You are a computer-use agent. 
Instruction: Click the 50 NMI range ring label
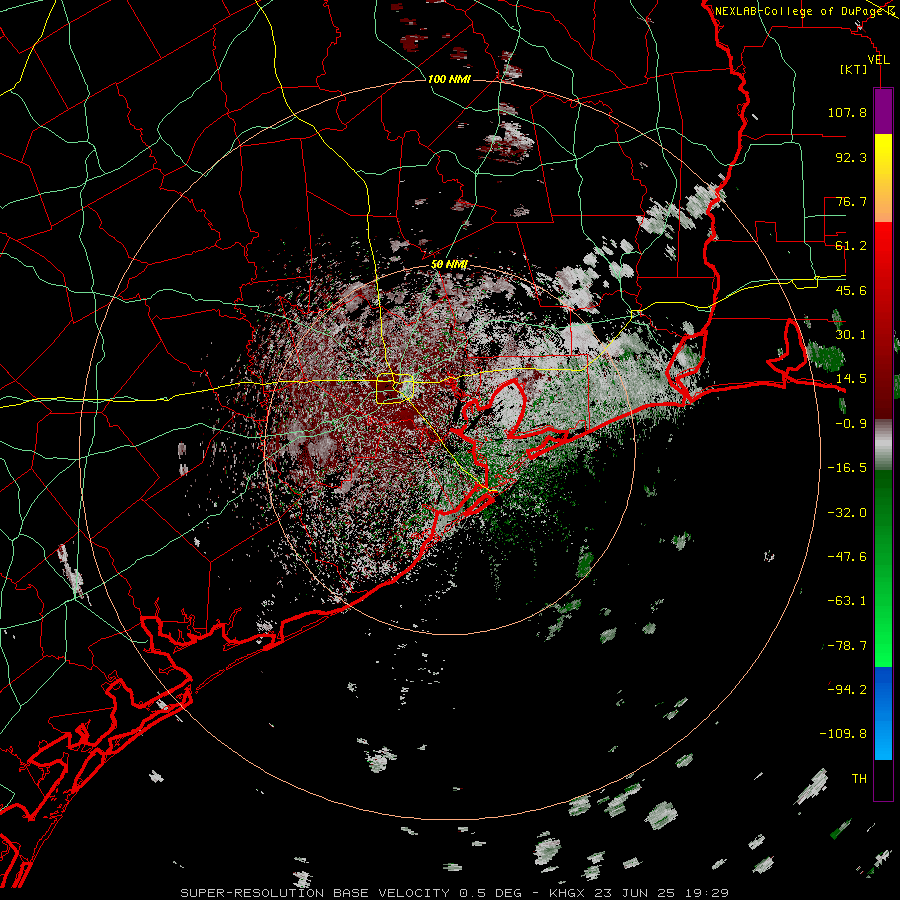pyautogui.click(x=449, y=264)
